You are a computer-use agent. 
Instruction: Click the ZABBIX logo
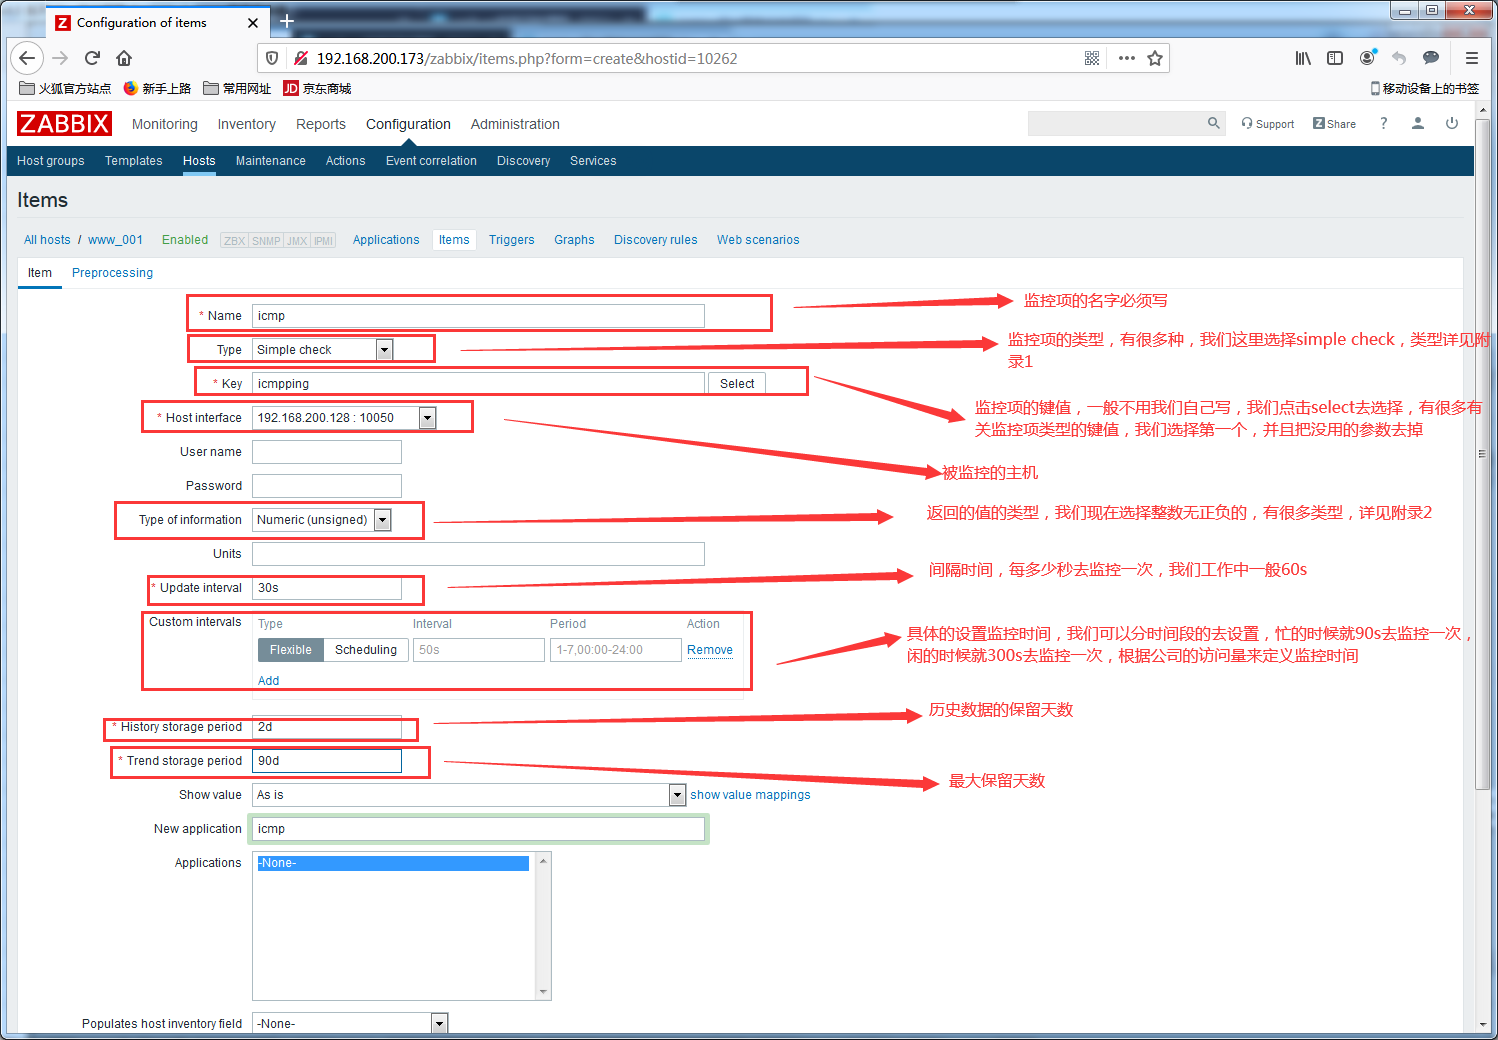[x=64, y=123]
